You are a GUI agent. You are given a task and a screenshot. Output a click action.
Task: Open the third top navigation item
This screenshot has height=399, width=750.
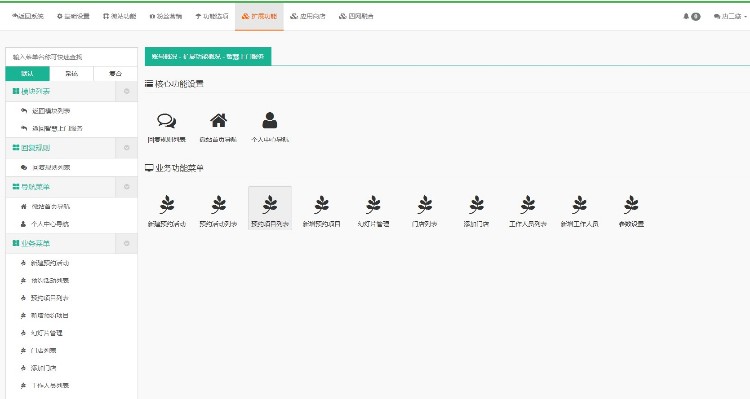120,16
